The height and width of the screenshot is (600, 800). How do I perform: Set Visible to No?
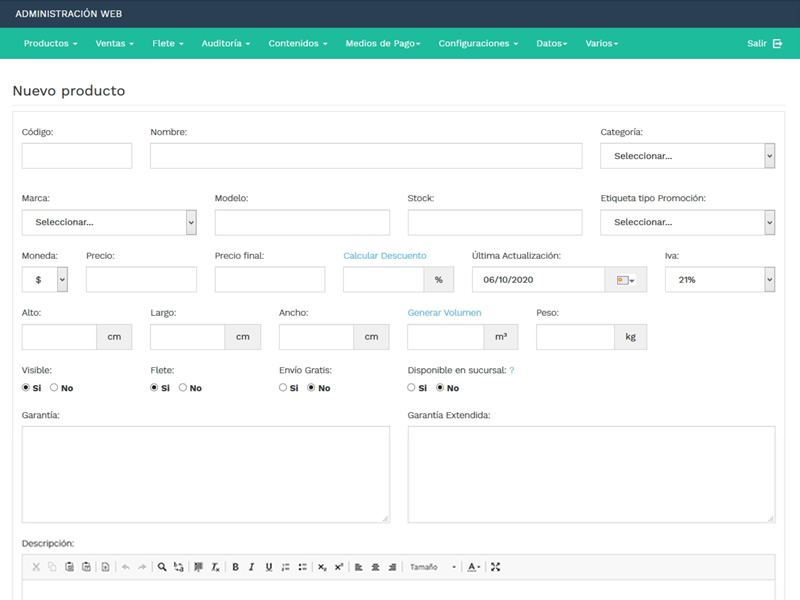[54, 388]
